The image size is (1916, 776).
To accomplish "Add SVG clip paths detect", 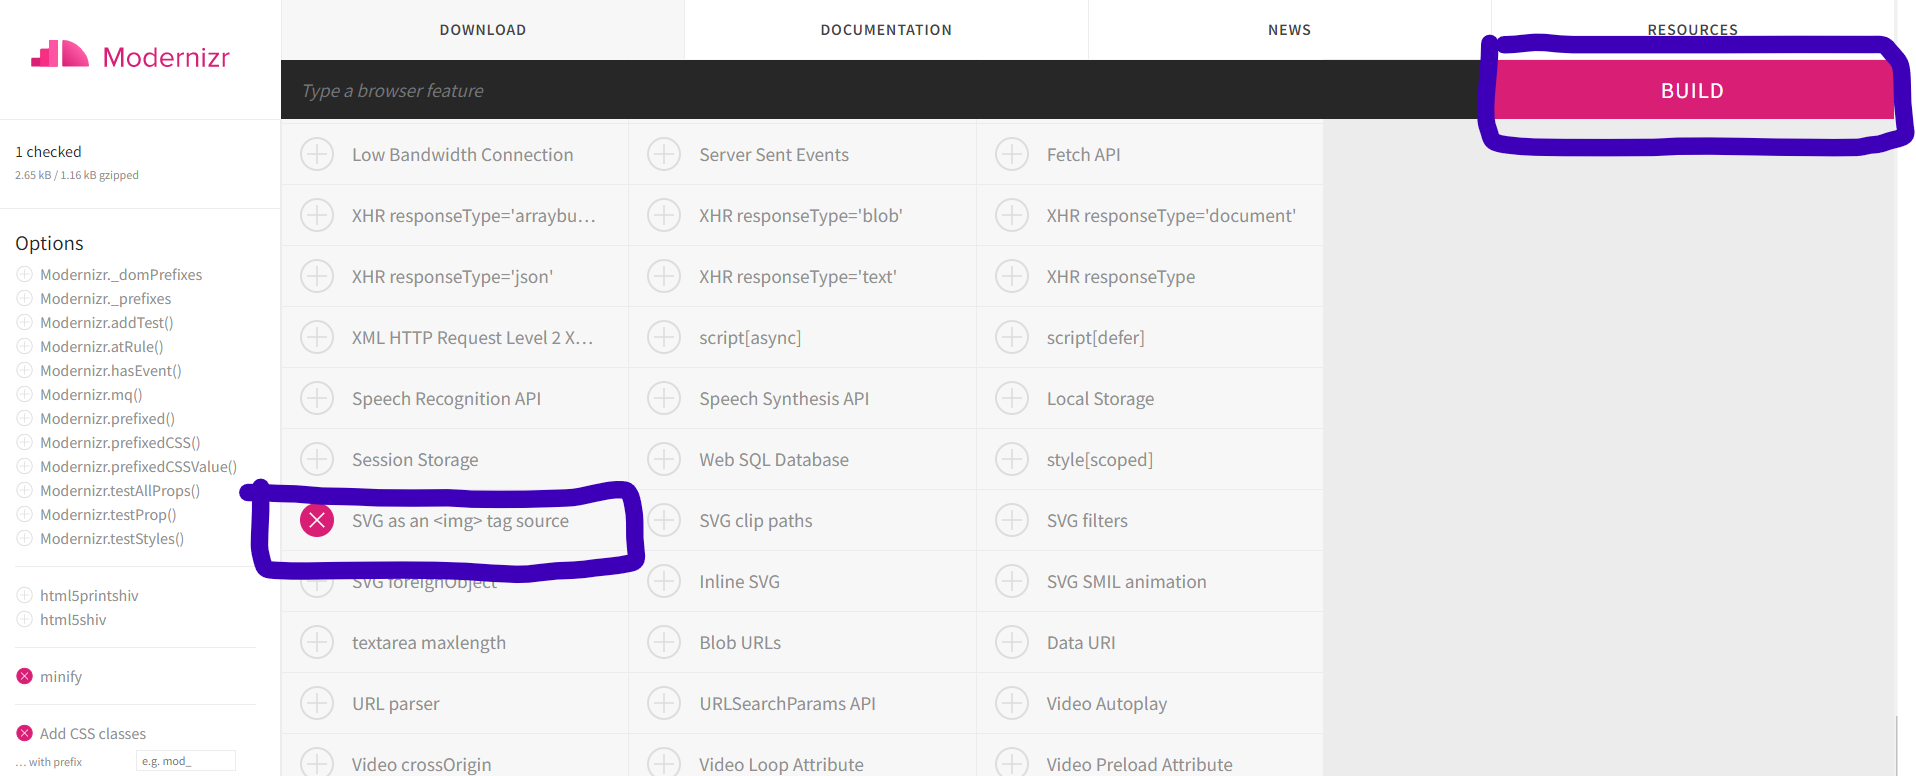I will [664, 521].
